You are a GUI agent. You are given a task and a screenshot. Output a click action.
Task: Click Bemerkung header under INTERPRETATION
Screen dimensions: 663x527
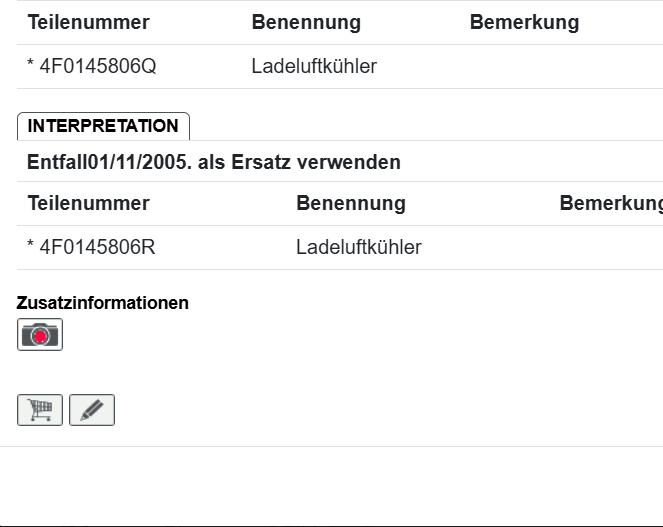[x=610, y=203]
